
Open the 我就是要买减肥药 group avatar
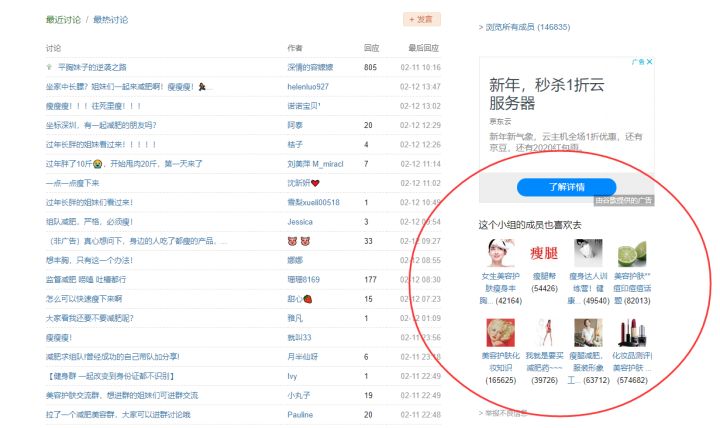point(545,332)
